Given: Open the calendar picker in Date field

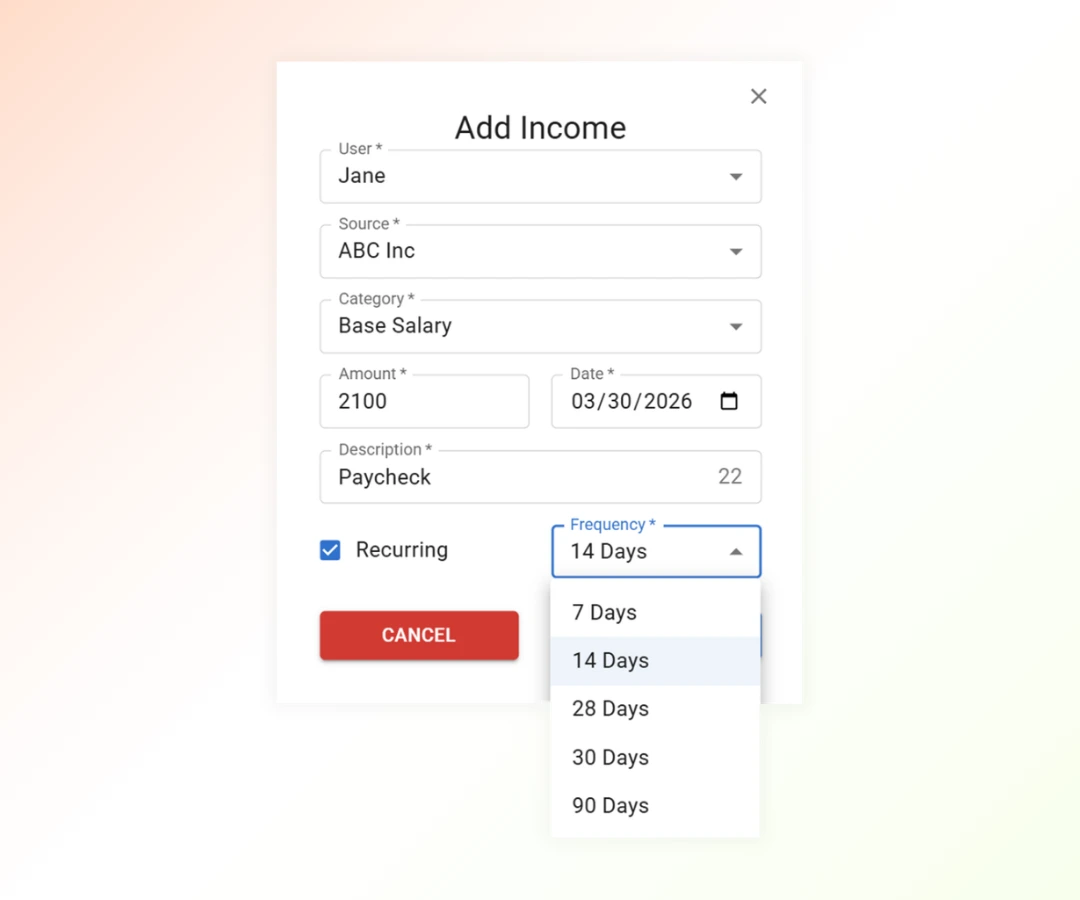Looking at the screenshot, I should [x=729, y=401].
